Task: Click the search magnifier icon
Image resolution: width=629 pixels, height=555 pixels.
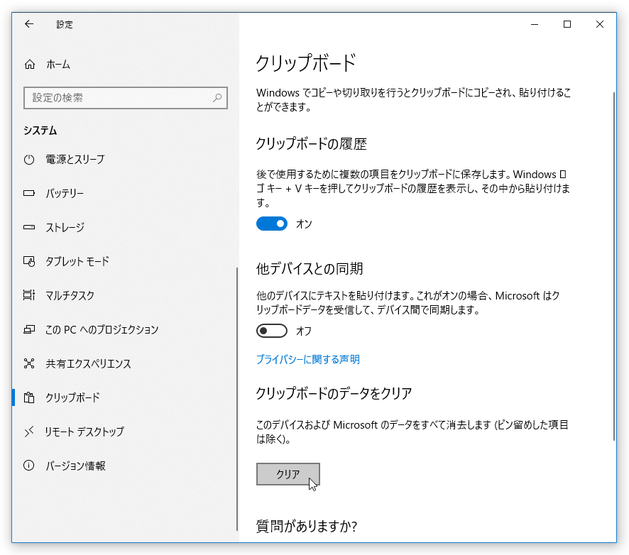Action: [217, 97]
